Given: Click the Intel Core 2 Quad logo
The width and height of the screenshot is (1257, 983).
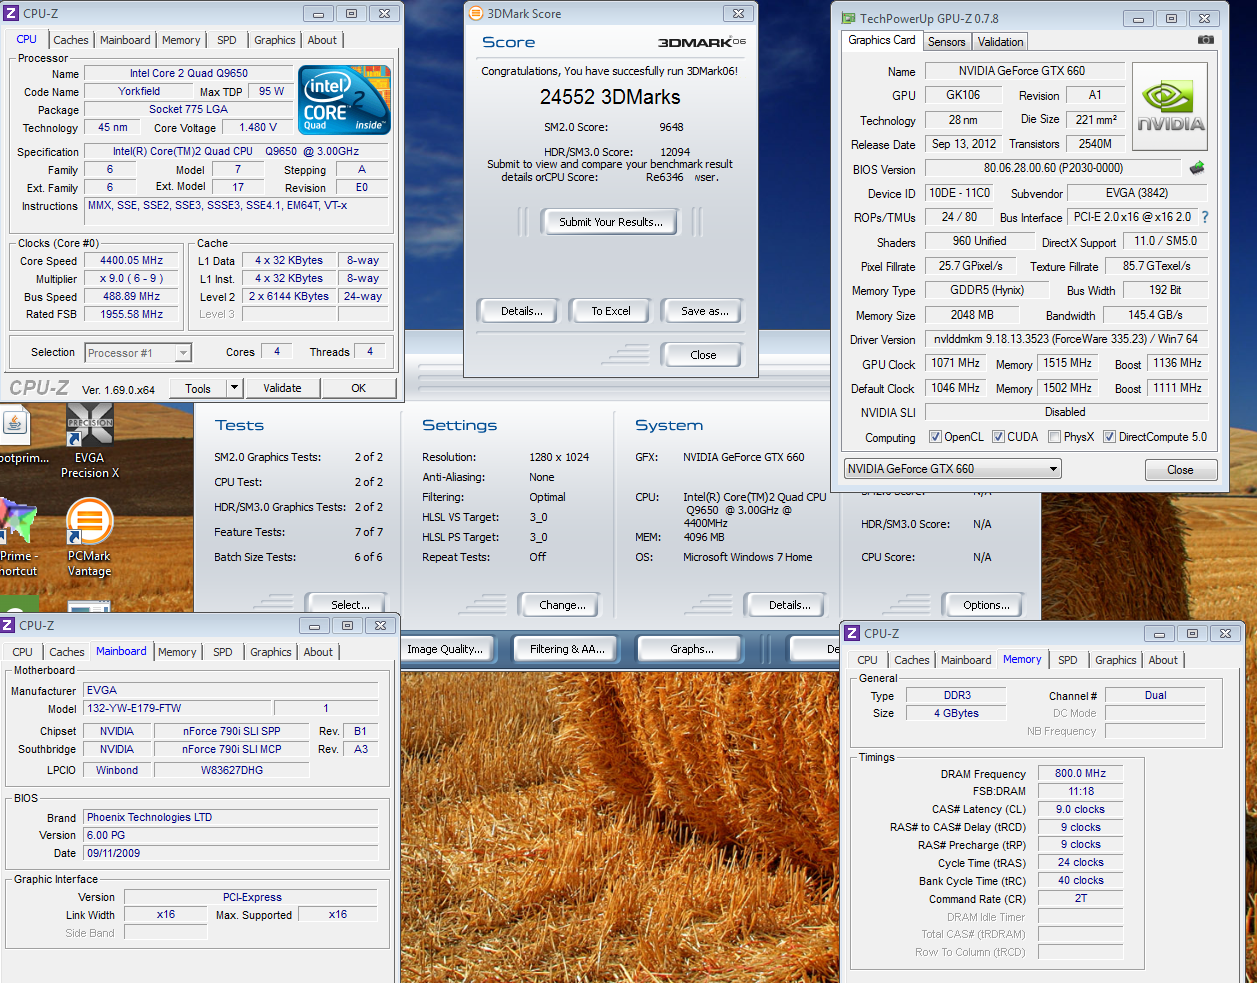Looking at the screenshot, I should tap(344, 100).
